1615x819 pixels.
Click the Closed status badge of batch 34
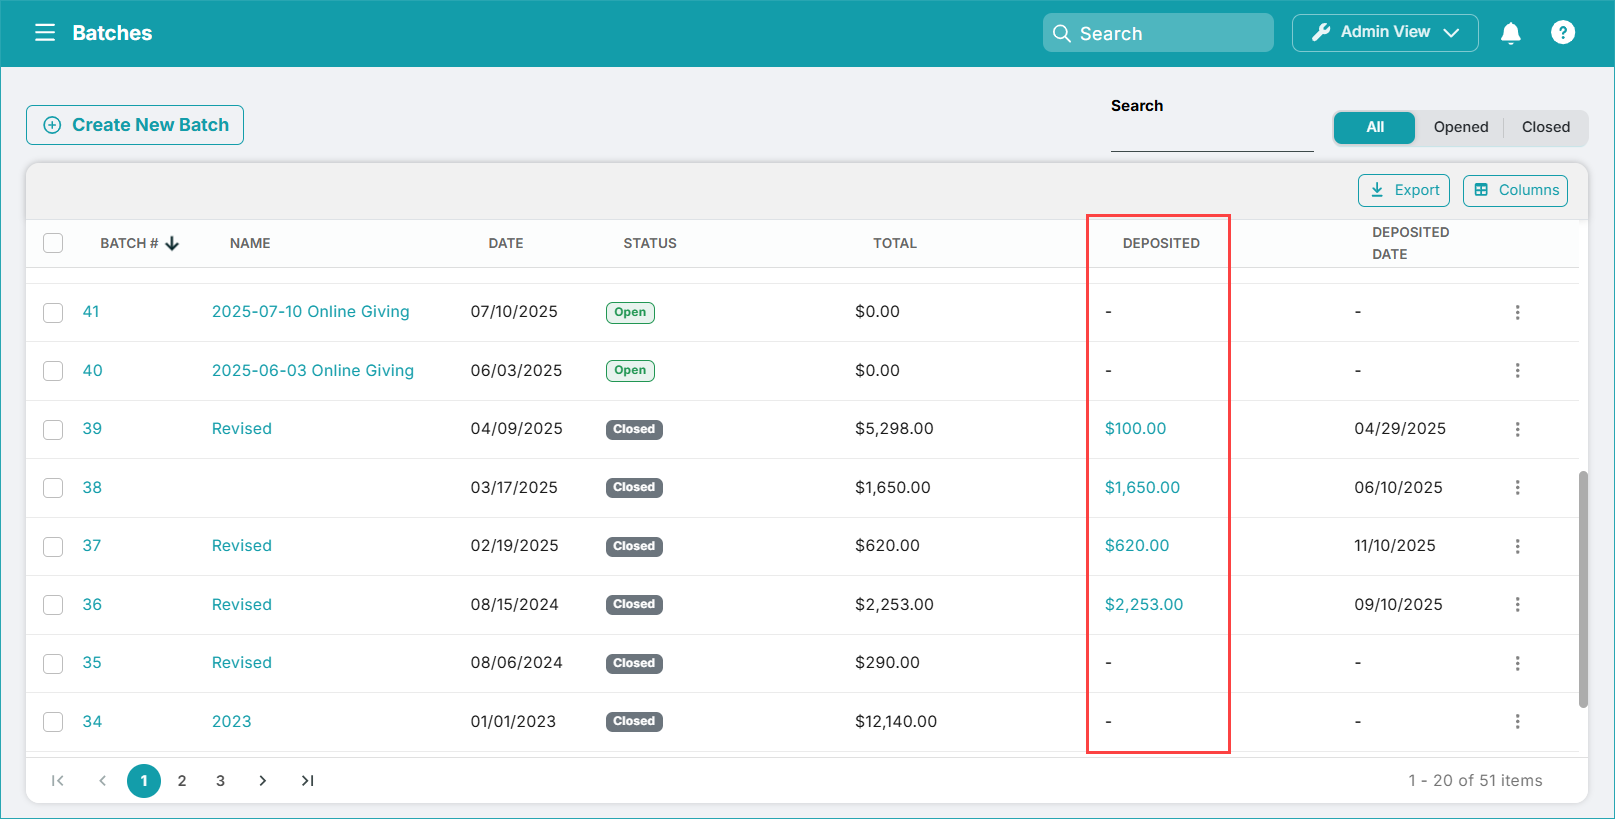[634, 722]
